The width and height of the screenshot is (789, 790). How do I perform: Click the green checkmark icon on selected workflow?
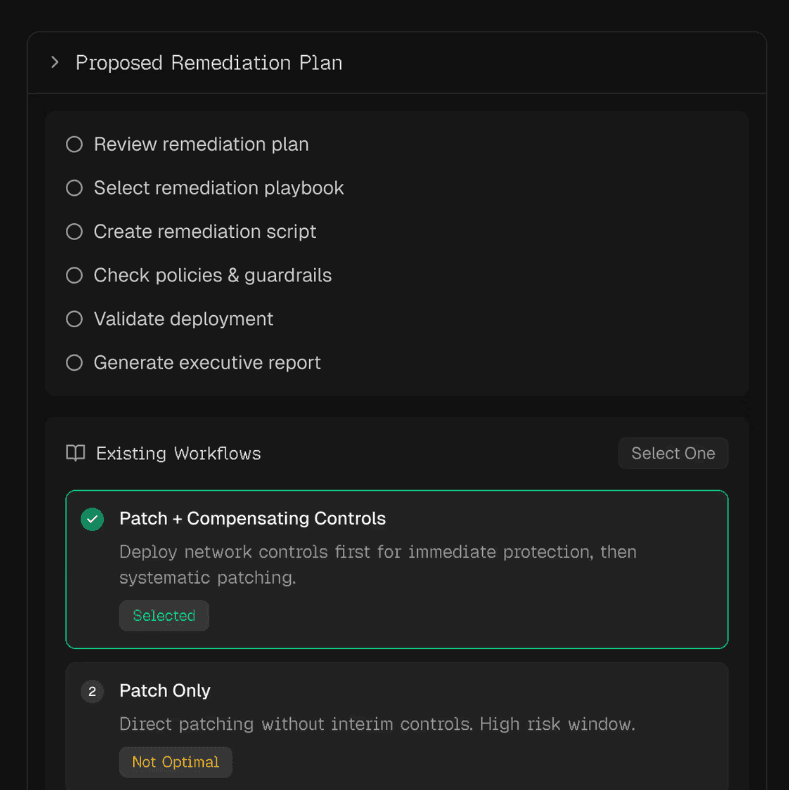point(92,519)
